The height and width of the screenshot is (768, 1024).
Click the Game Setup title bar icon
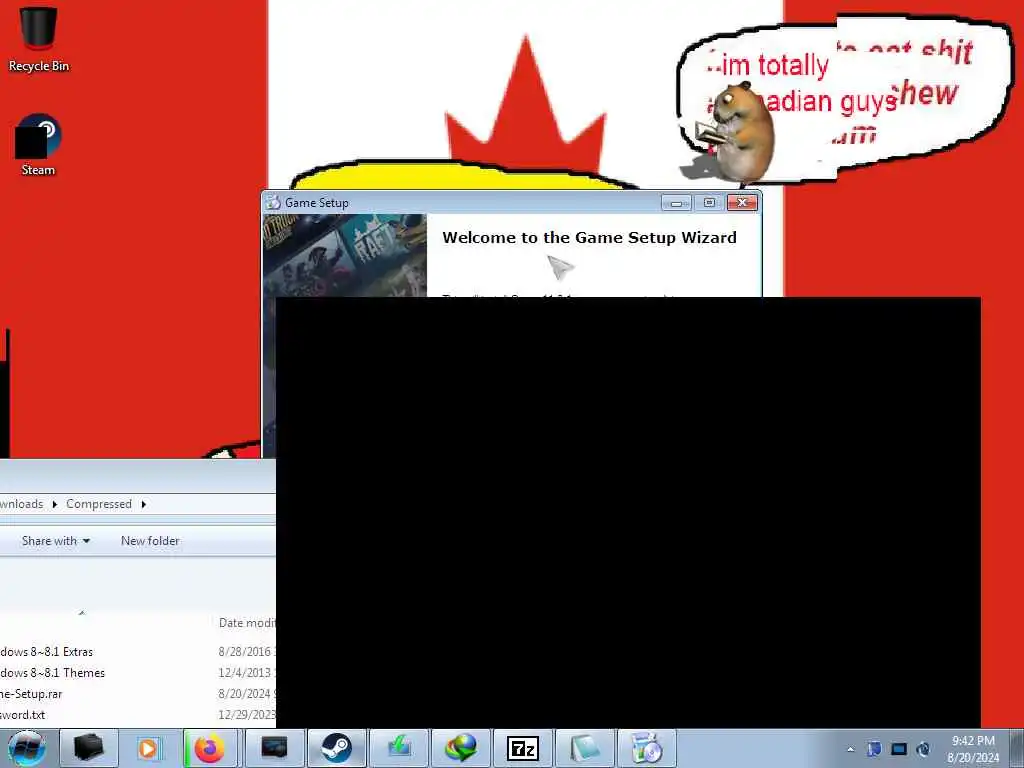coord(274,202)
